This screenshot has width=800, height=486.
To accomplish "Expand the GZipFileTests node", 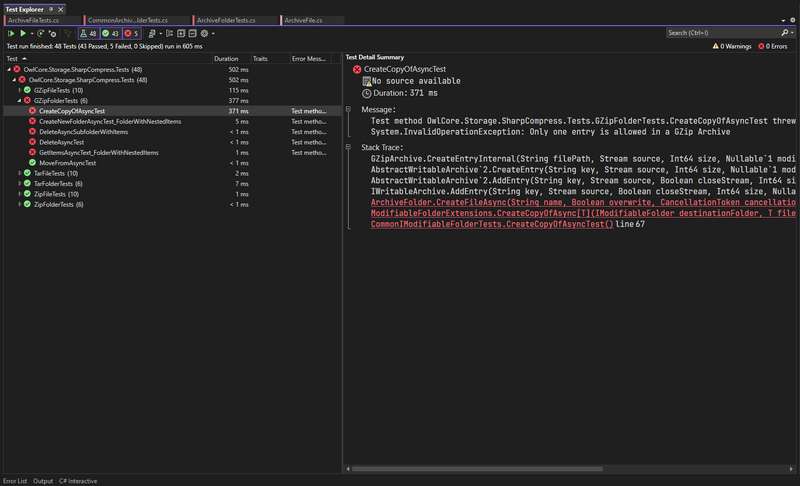I will pos(19,90).
